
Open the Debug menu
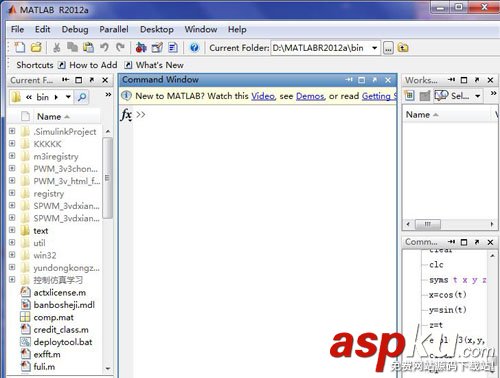tap(75, 30)
